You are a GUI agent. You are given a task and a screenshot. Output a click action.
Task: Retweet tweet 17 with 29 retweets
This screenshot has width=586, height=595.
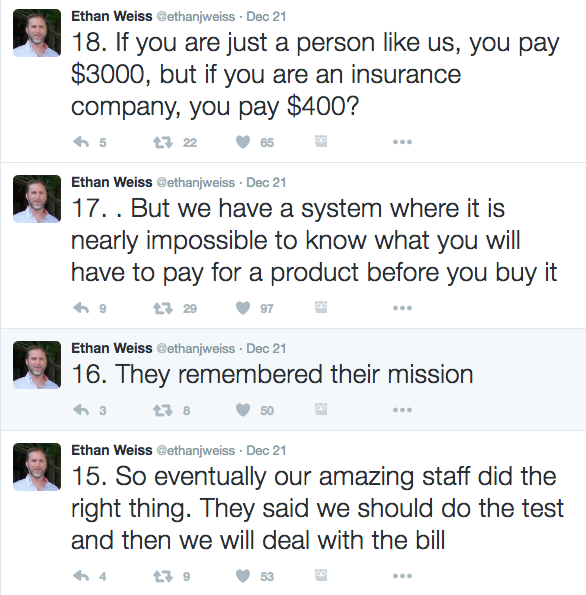point(163,308)
